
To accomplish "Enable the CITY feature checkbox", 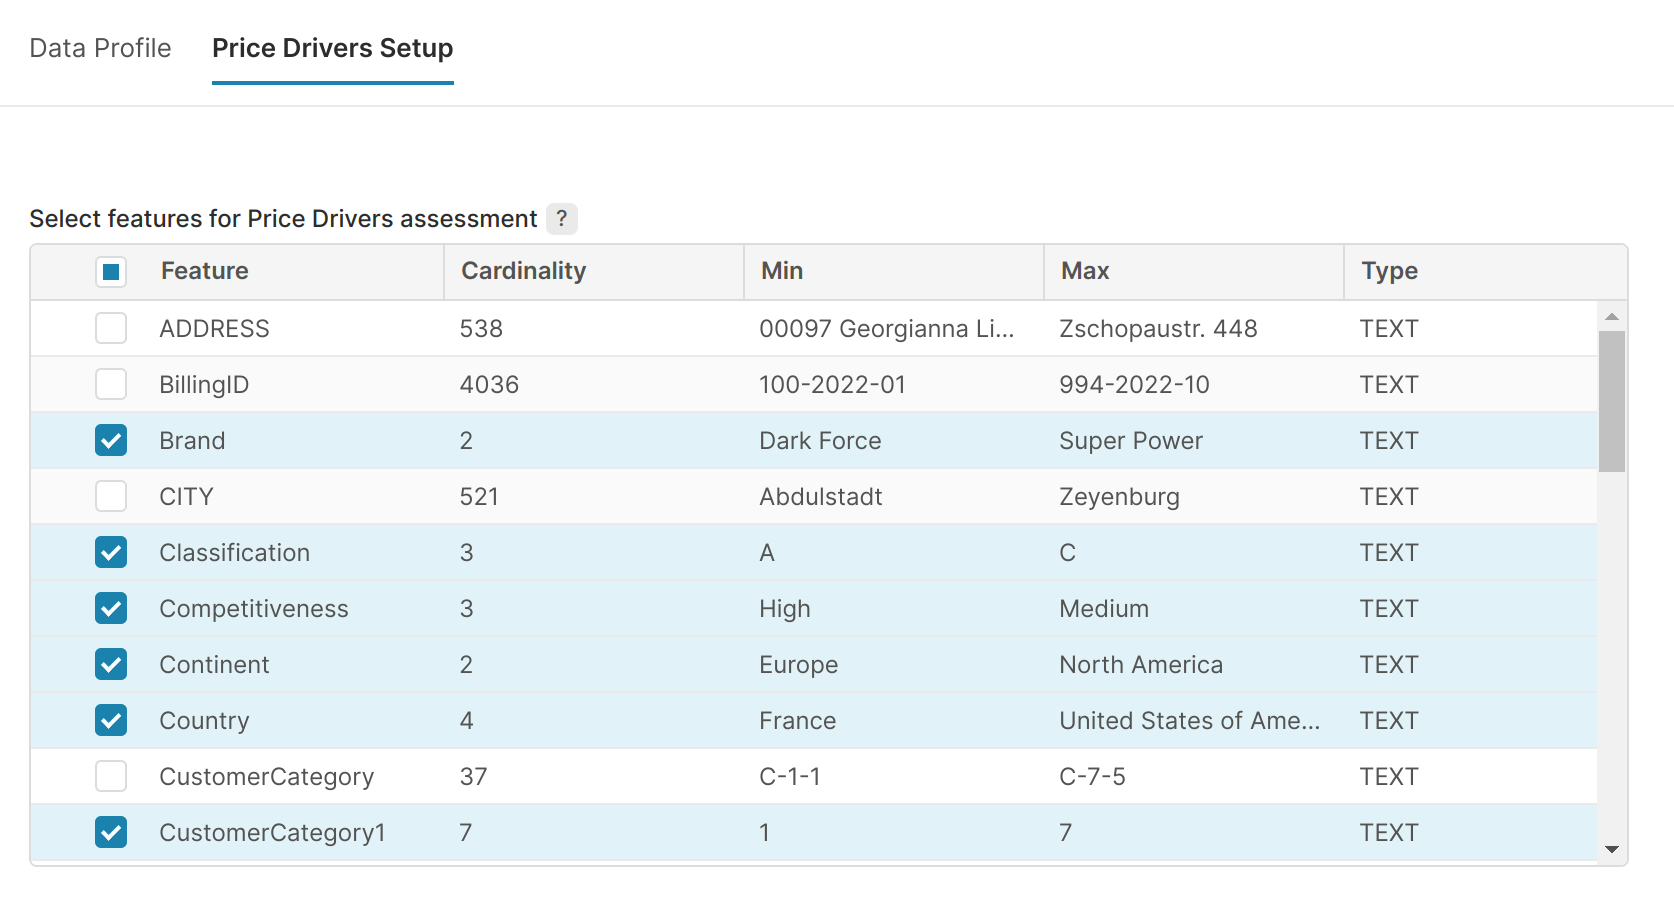I will [x=111, y=496].
